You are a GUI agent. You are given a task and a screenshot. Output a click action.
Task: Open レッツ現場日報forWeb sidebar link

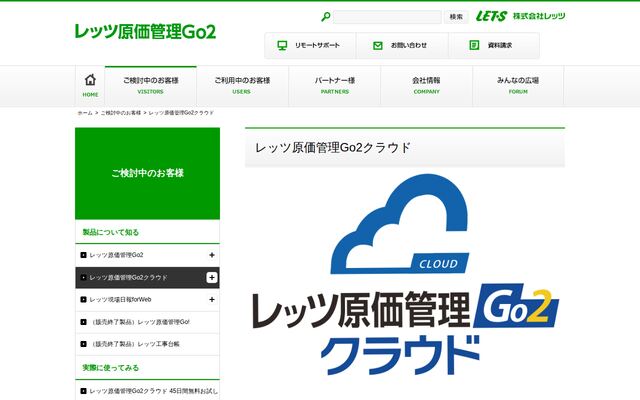tap(120, 300)
